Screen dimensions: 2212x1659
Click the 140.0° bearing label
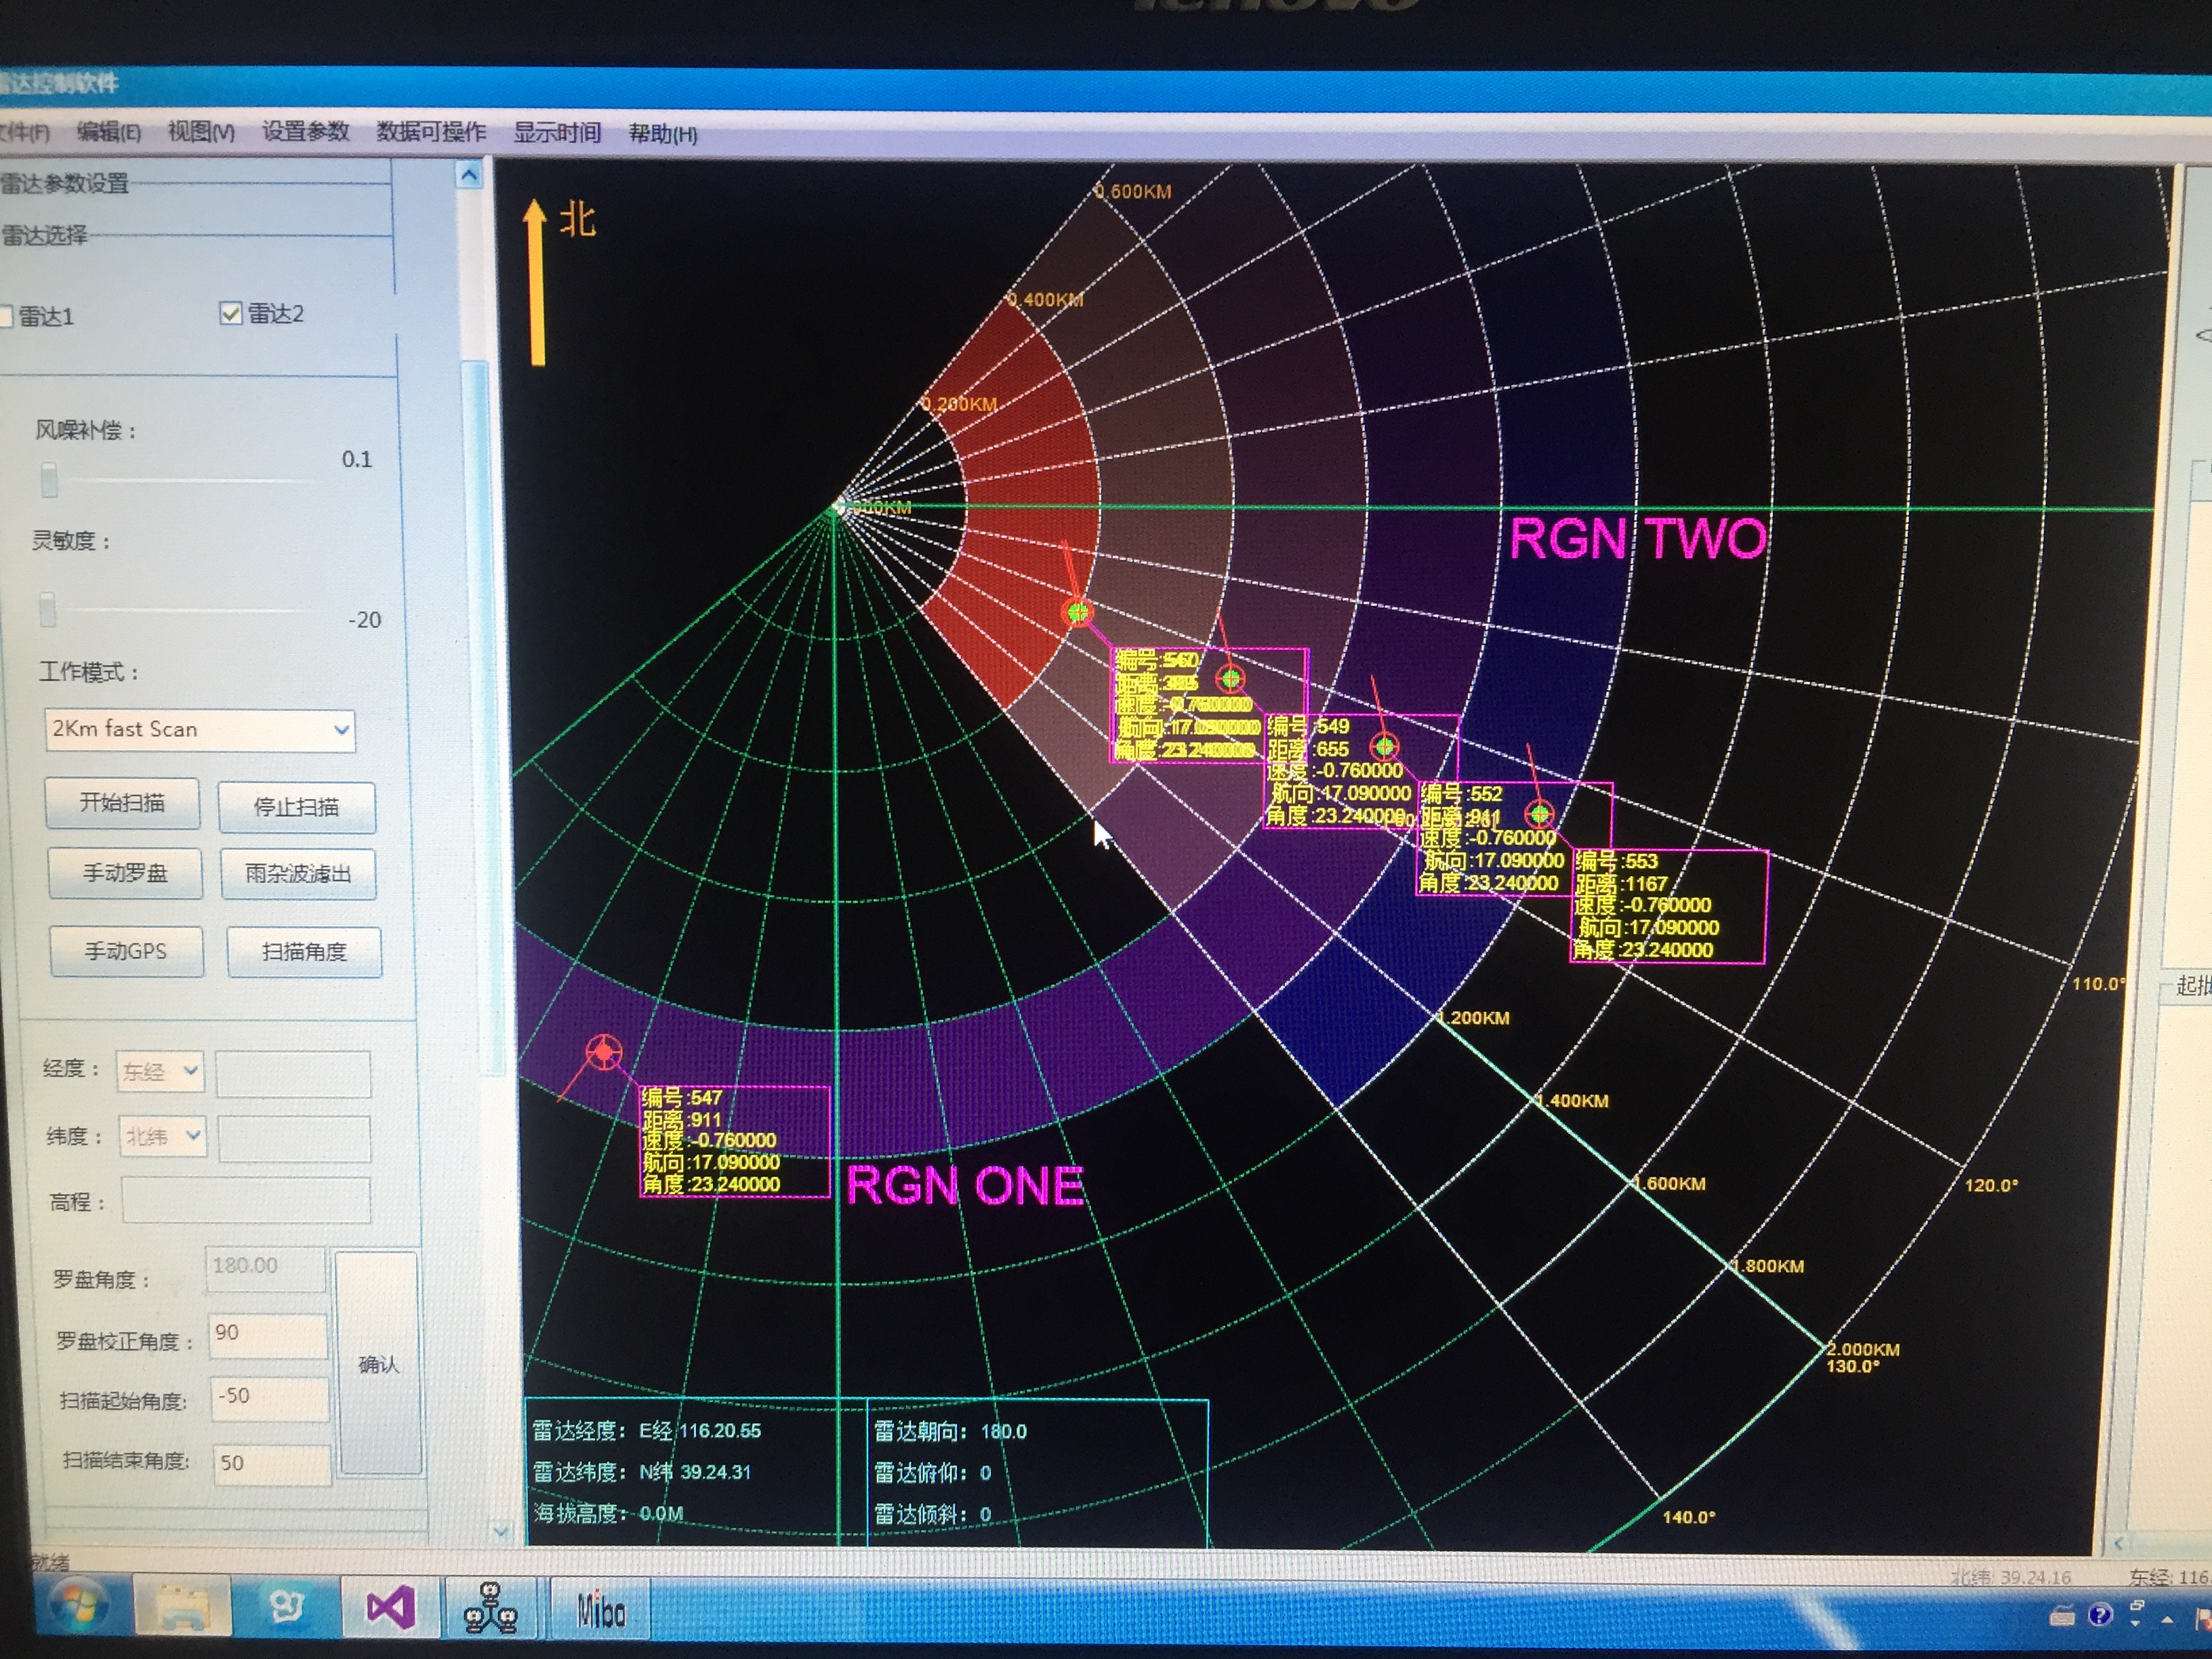pos(1689,1517)
